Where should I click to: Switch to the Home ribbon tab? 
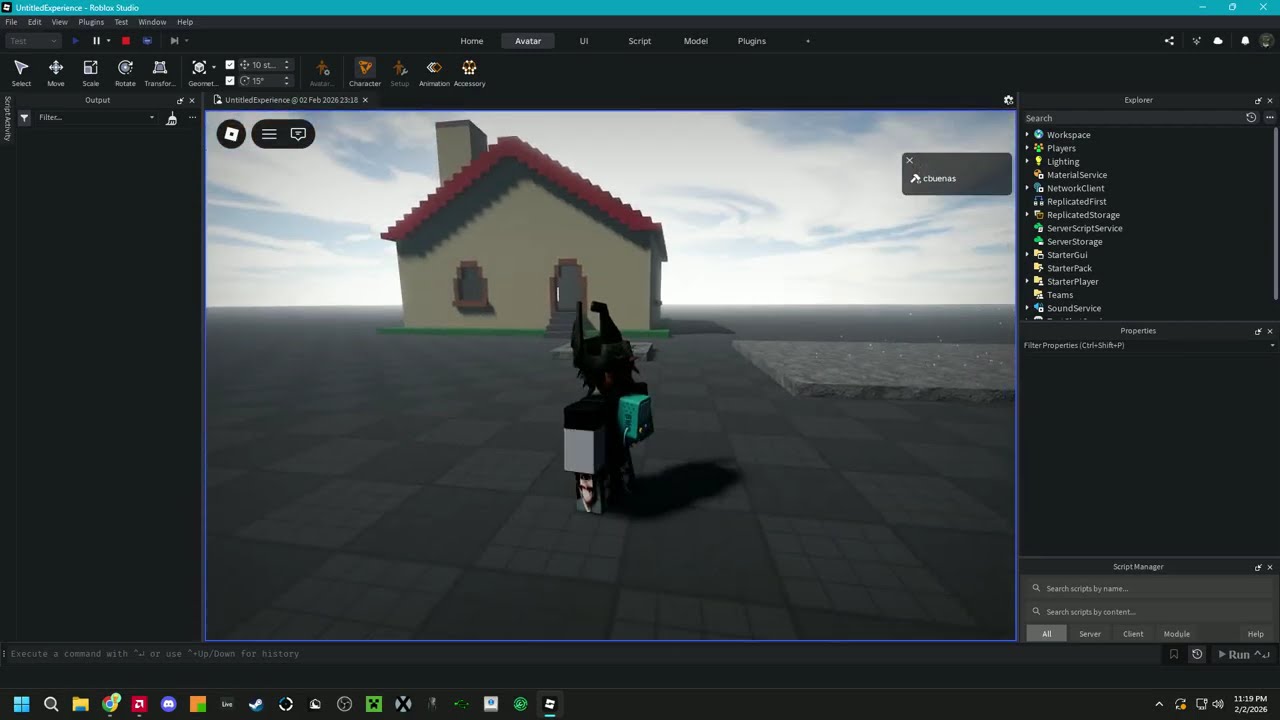472,41
